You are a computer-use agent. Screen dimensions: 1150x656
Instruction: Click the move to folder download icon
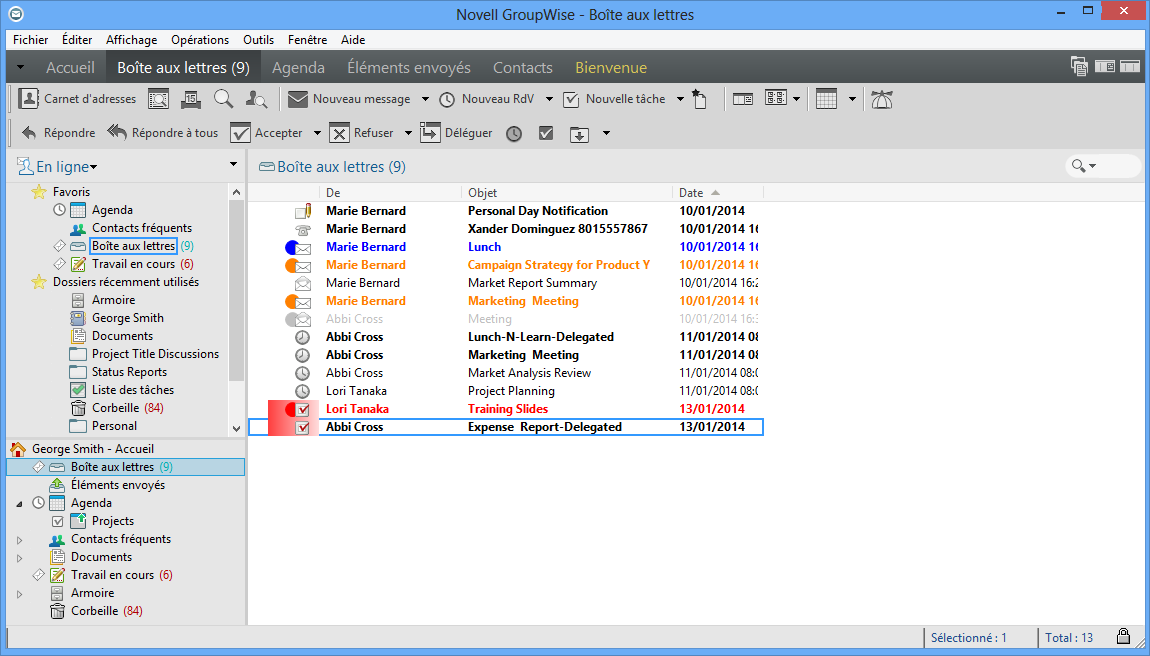(579, 134)
